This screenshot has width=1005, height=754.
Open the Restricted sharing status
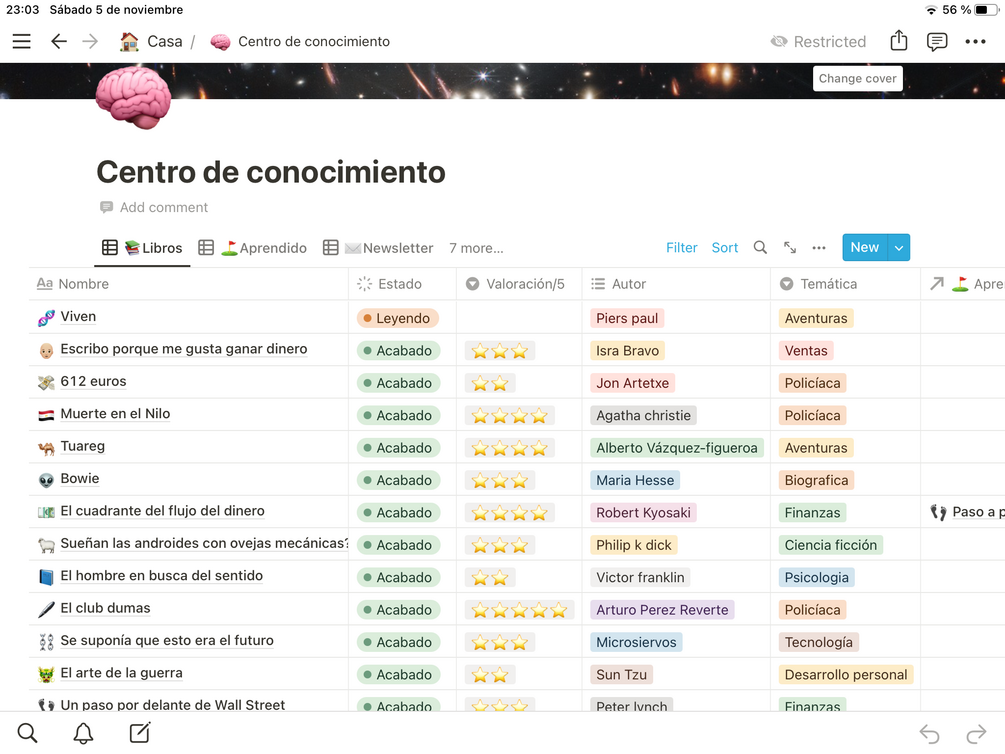[818, 42]
